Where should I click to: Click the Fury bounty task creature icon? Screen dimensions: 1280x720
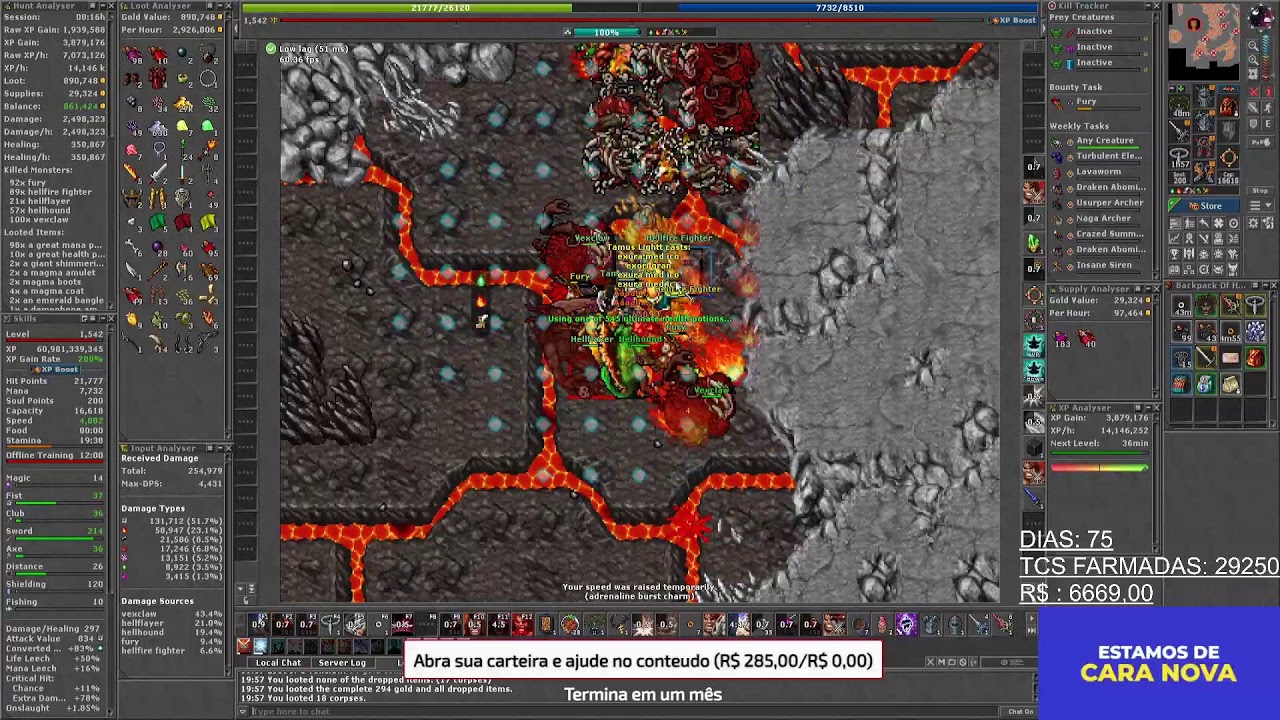coord(1056,103)
